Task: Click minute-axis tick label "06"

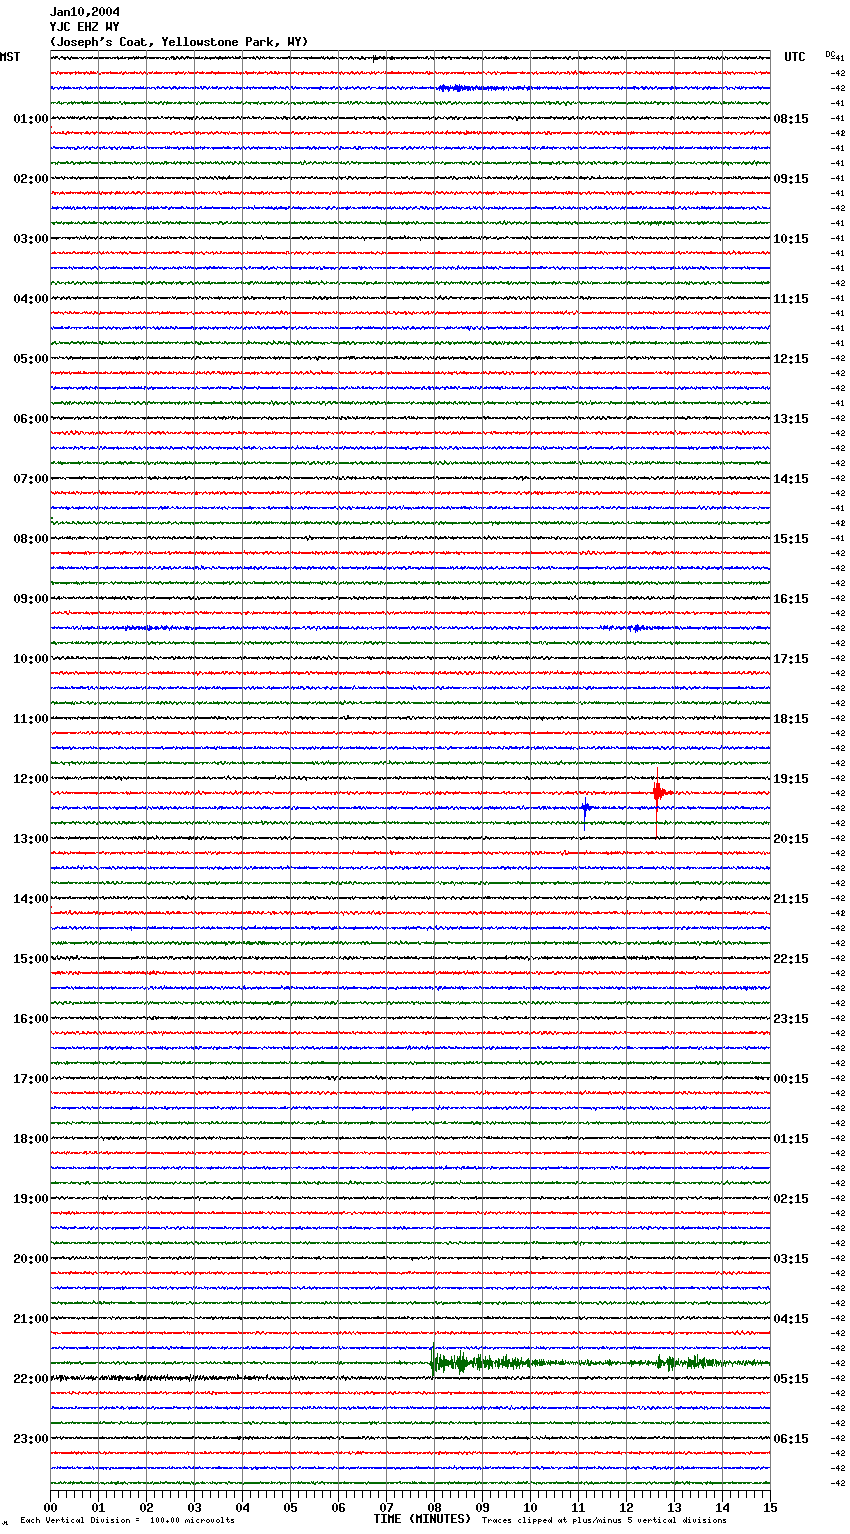Action: click(x=338, y=1507)
